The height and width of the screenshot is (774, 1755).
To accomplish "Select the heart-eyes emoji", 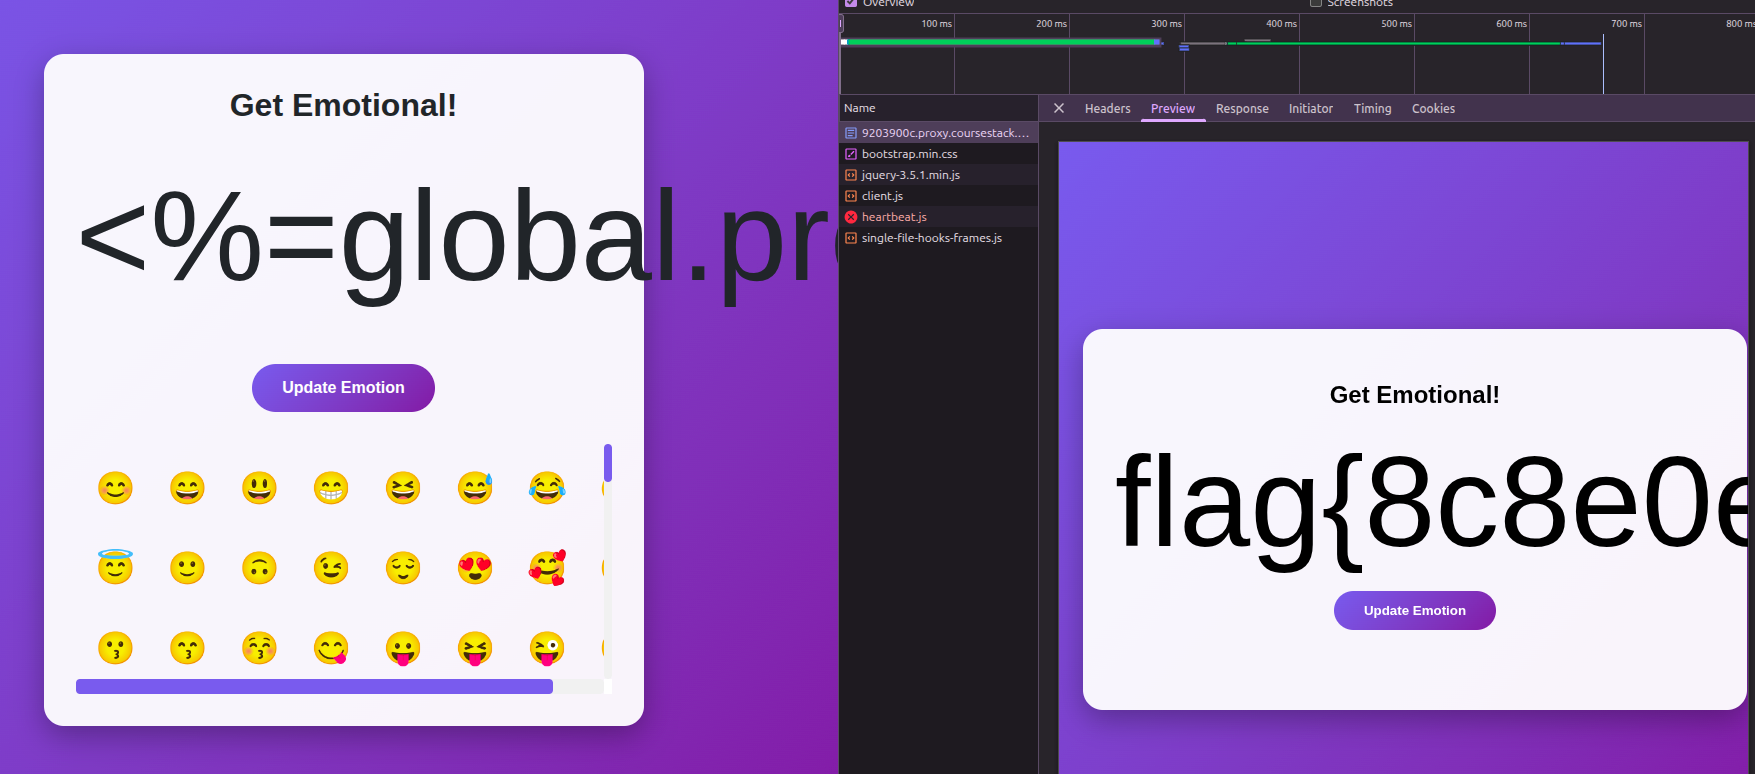I will 475,567.
